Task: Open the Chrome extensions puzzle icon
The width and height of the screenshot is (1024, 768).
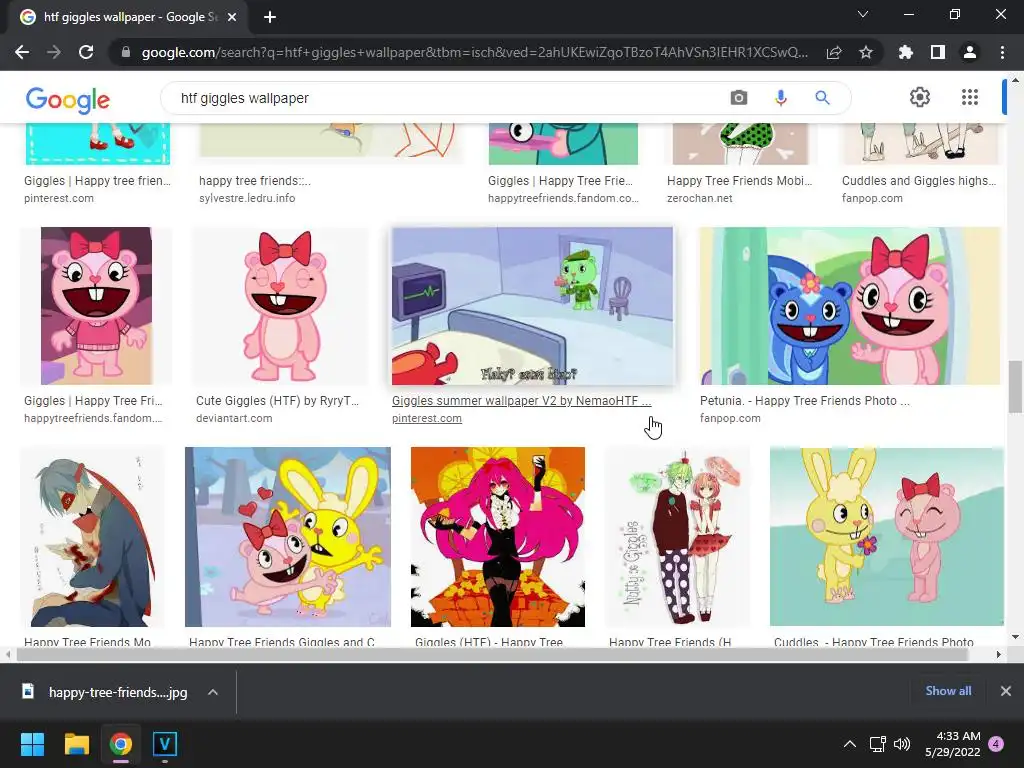Action: pyautogui.click(x=905, y=52)
